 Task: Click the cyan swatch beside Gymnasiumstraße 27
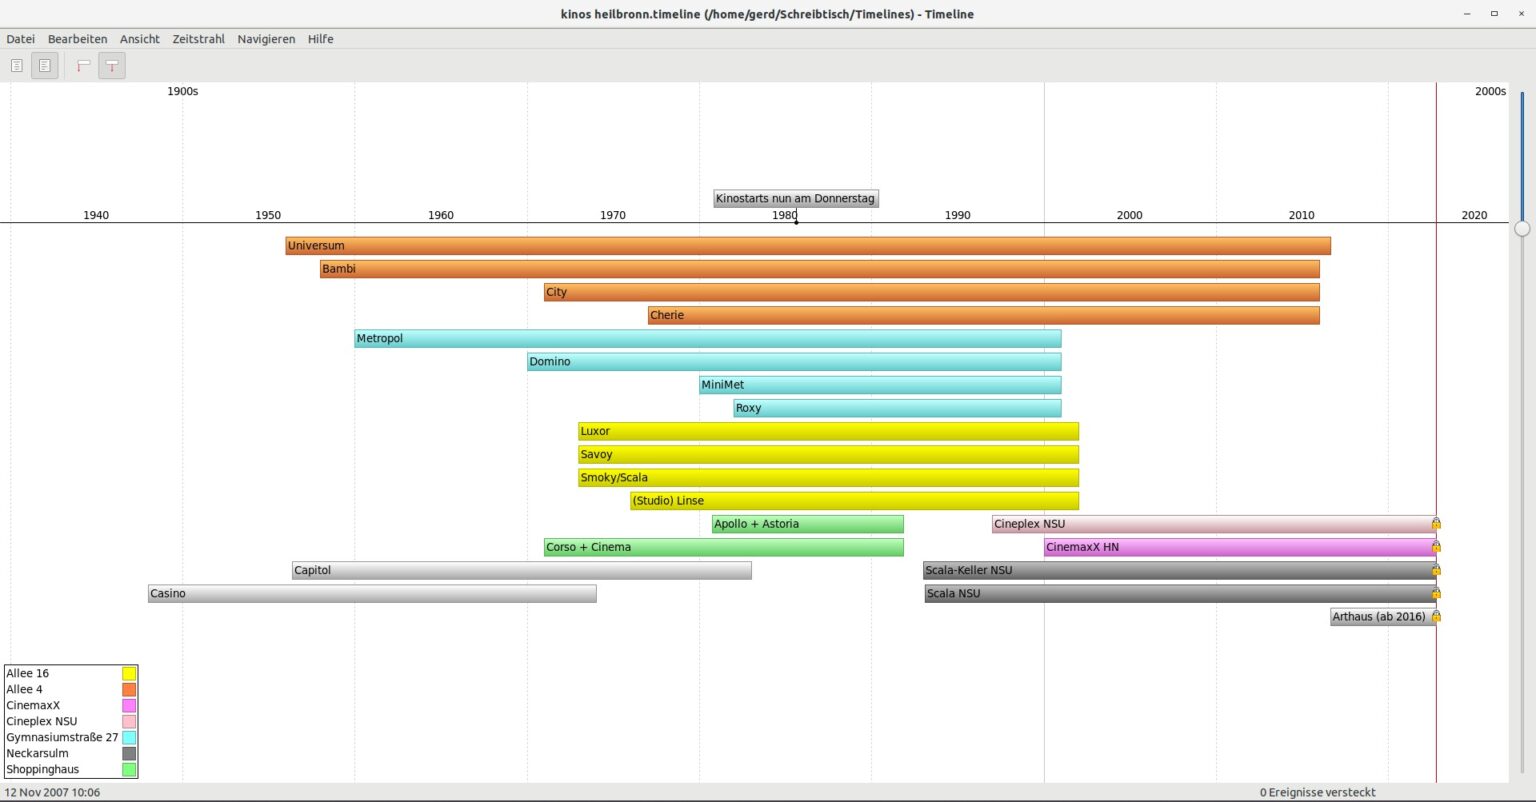point(129,737)
